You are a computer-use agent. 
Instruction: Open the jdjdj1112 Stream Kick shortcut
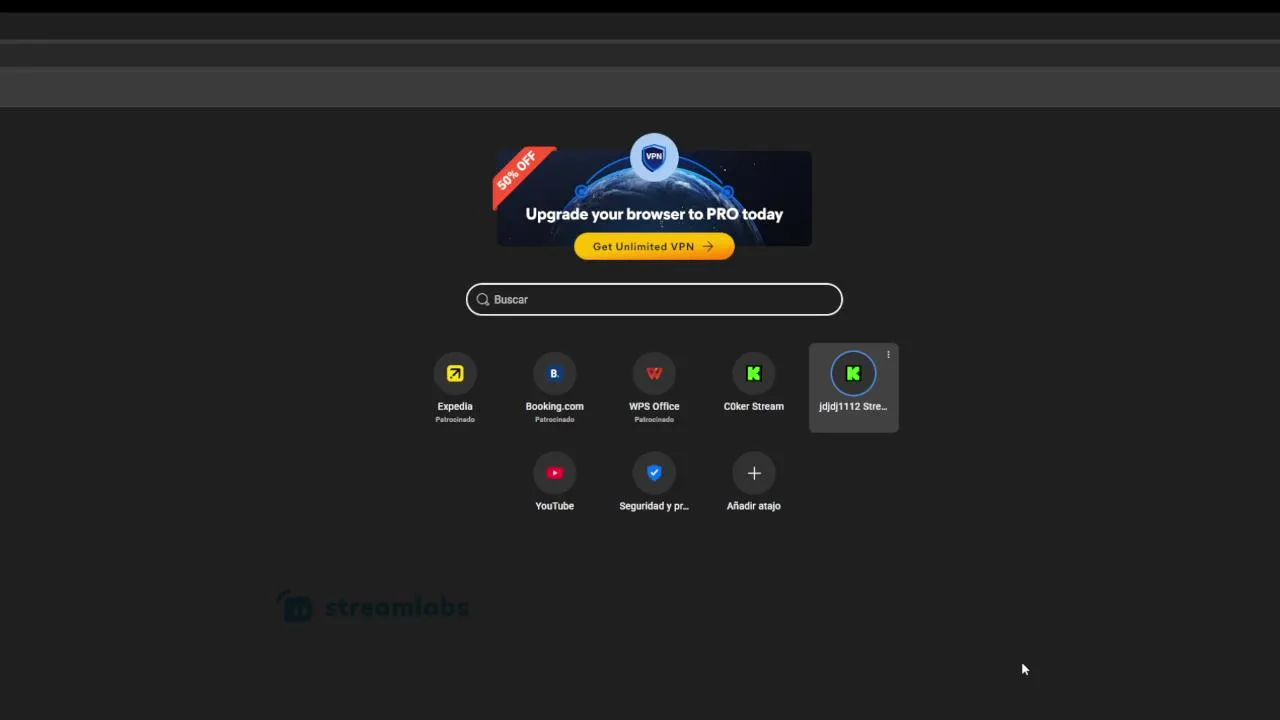tap(853, 374)
